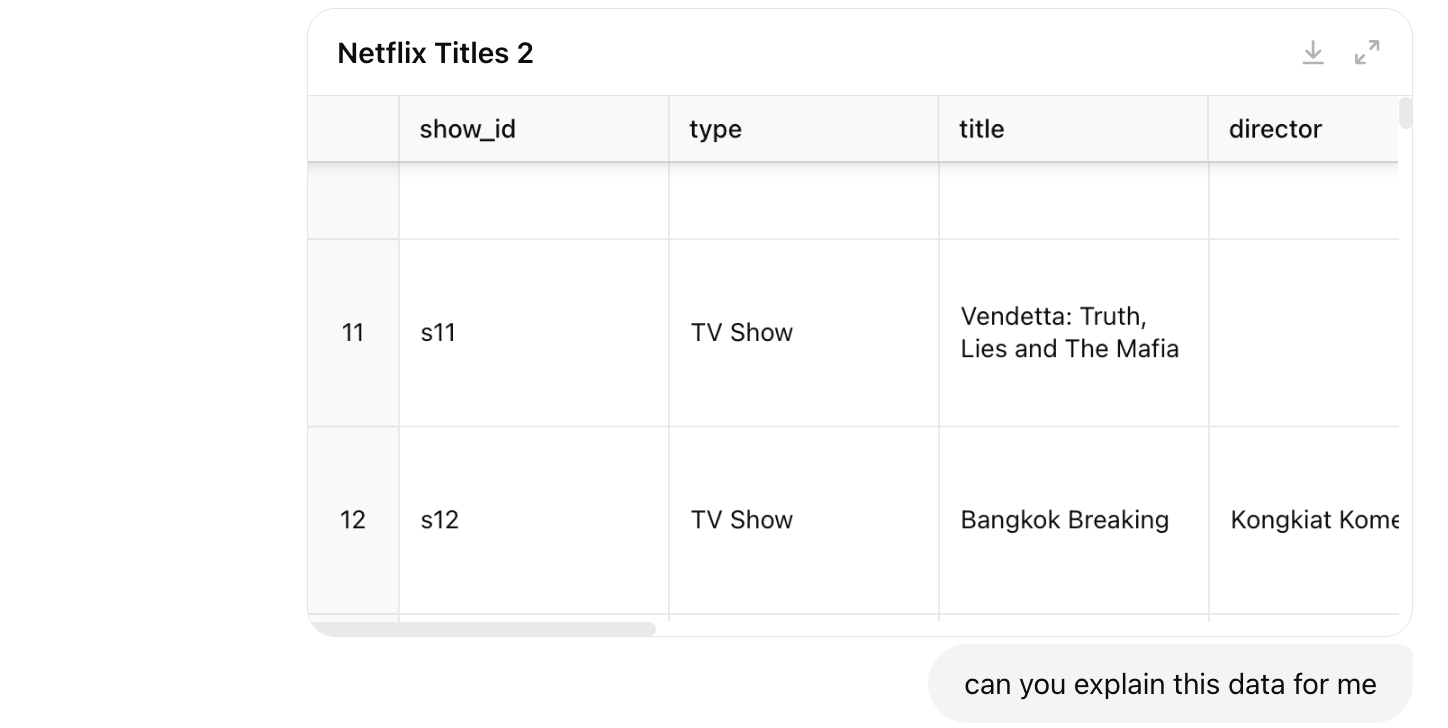Click the Kongkiat director cell
This screenshot has width=1448, height=728.
pos(1312,520)
